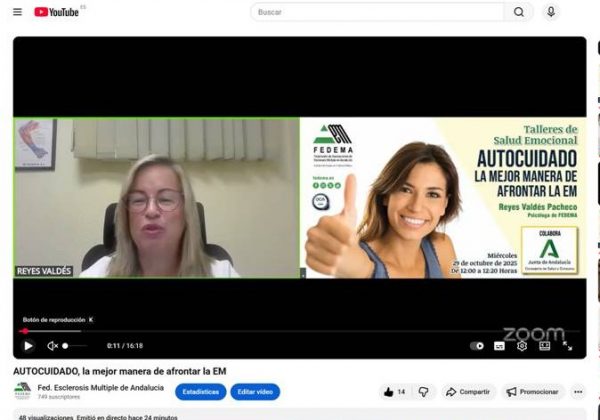Adjust the volume slider
This screenshot has width=600, height=420.
(x=75, y=346)
